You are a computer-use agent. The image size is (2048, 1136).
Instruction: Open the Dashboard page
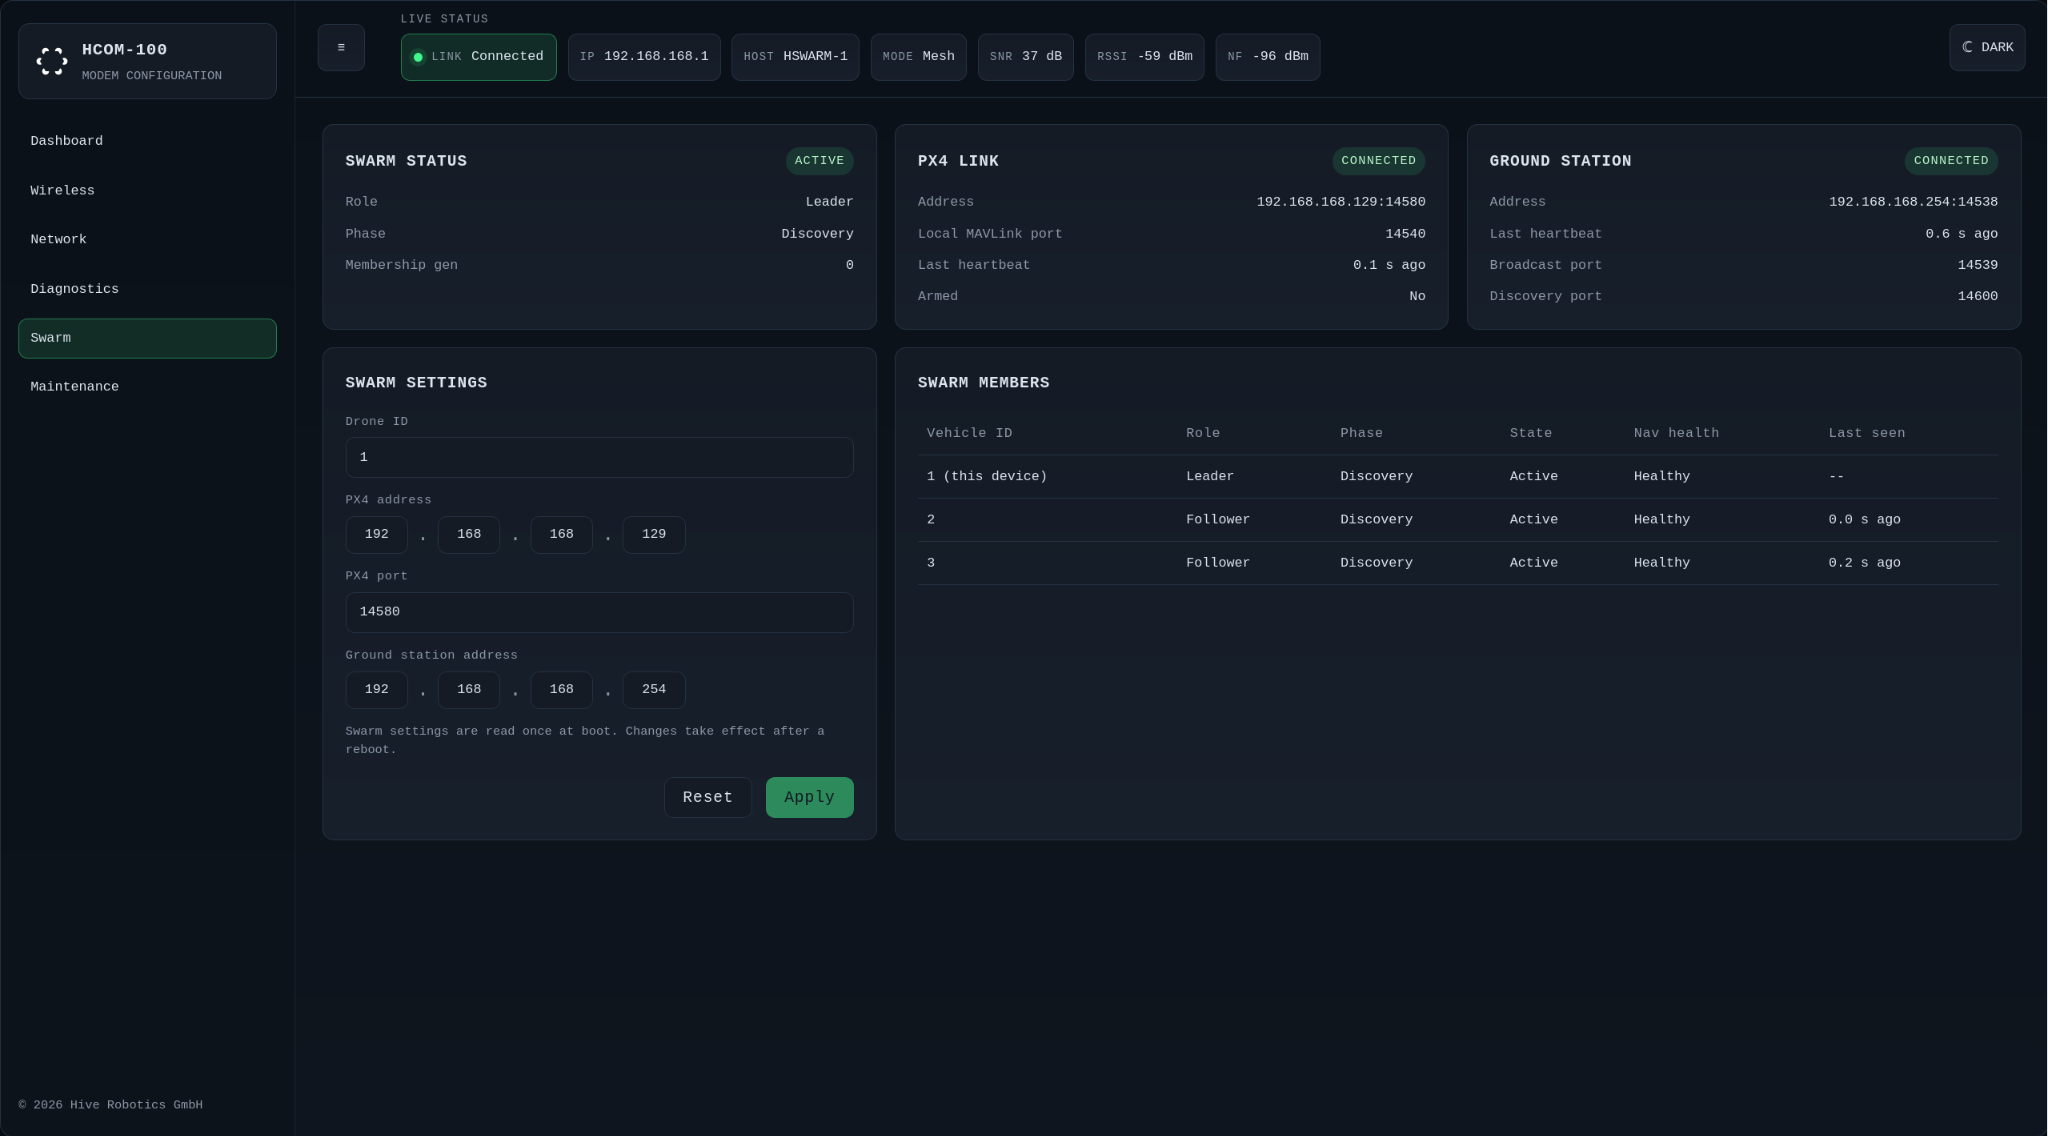coord(147,141)
